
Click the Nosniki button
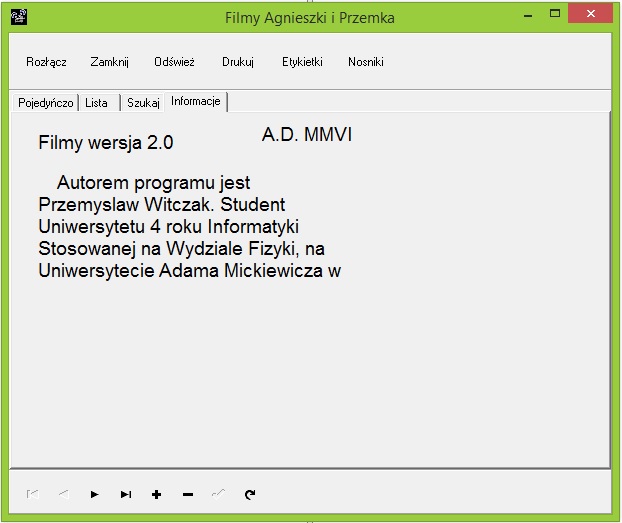[x=366, y=62]
